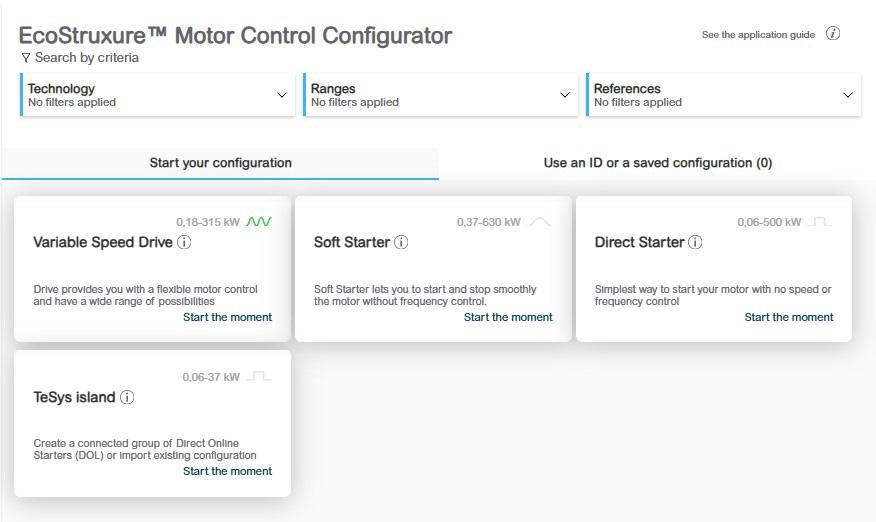Screen dimensions: 876x522
Task: Click Start the moment under Soft Starter
Action: tap(508, 317)
